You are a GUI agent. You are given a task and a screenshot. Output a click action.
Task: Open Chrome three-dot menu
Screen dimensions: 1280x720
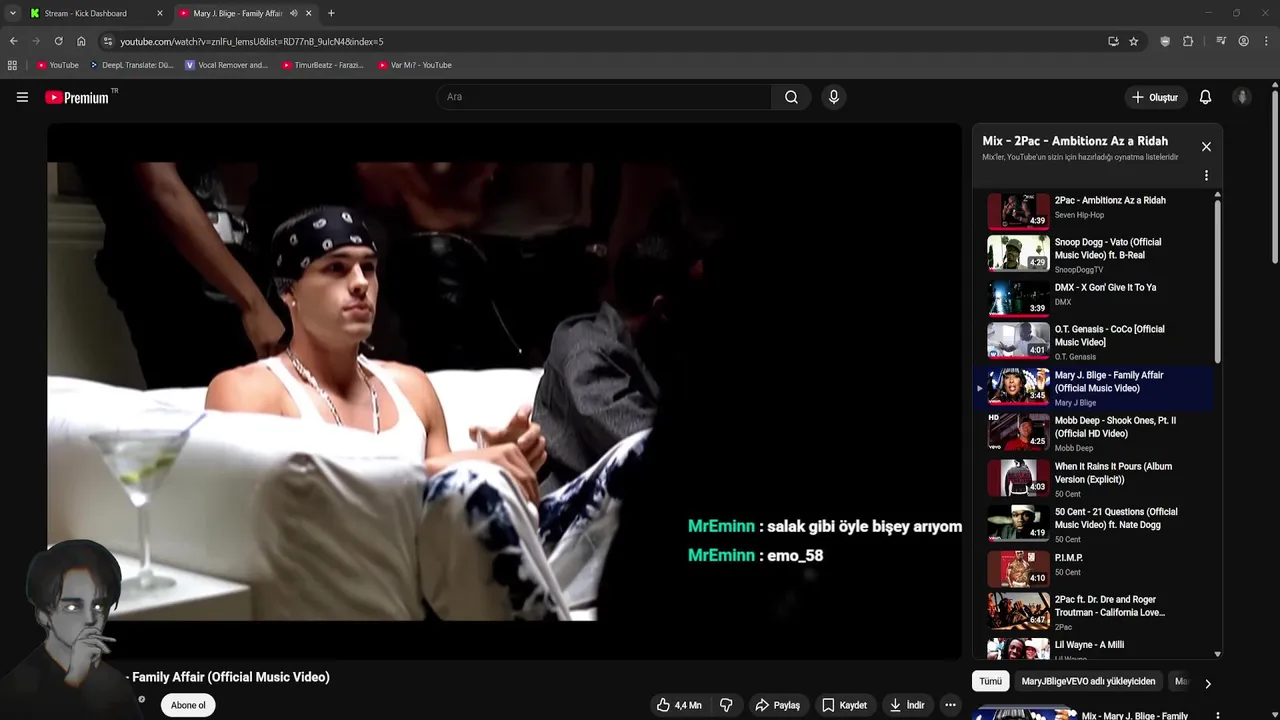pos(1265,41)
